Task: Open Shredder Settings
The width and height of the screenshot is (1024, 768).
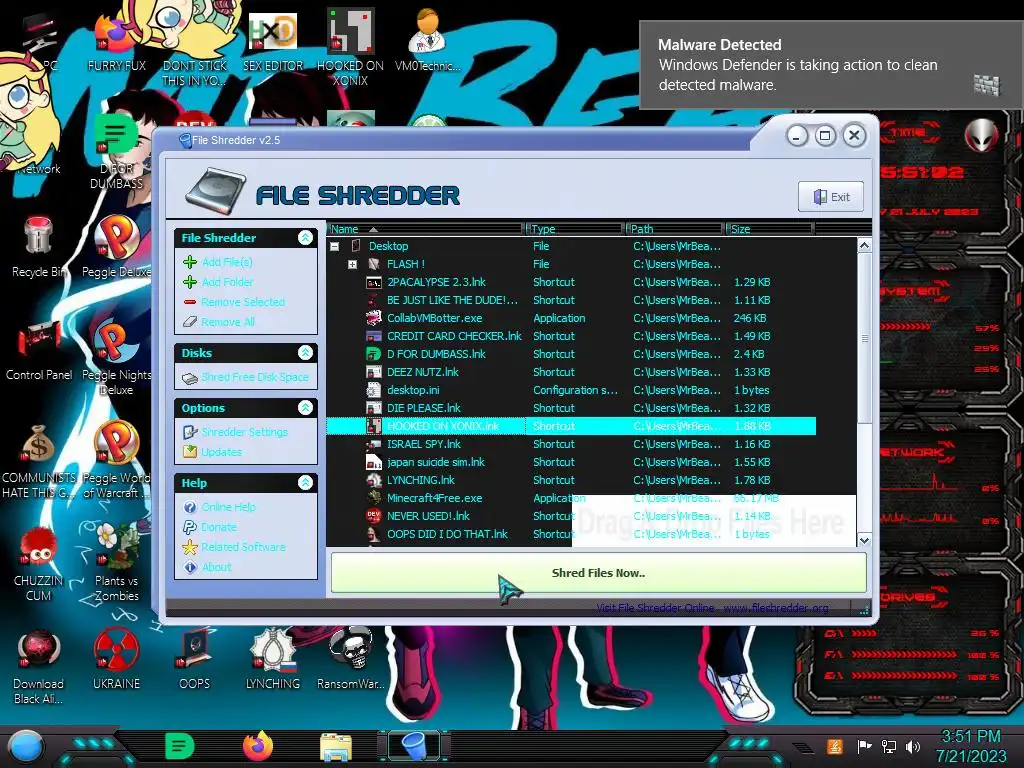Action: [244, 432]
